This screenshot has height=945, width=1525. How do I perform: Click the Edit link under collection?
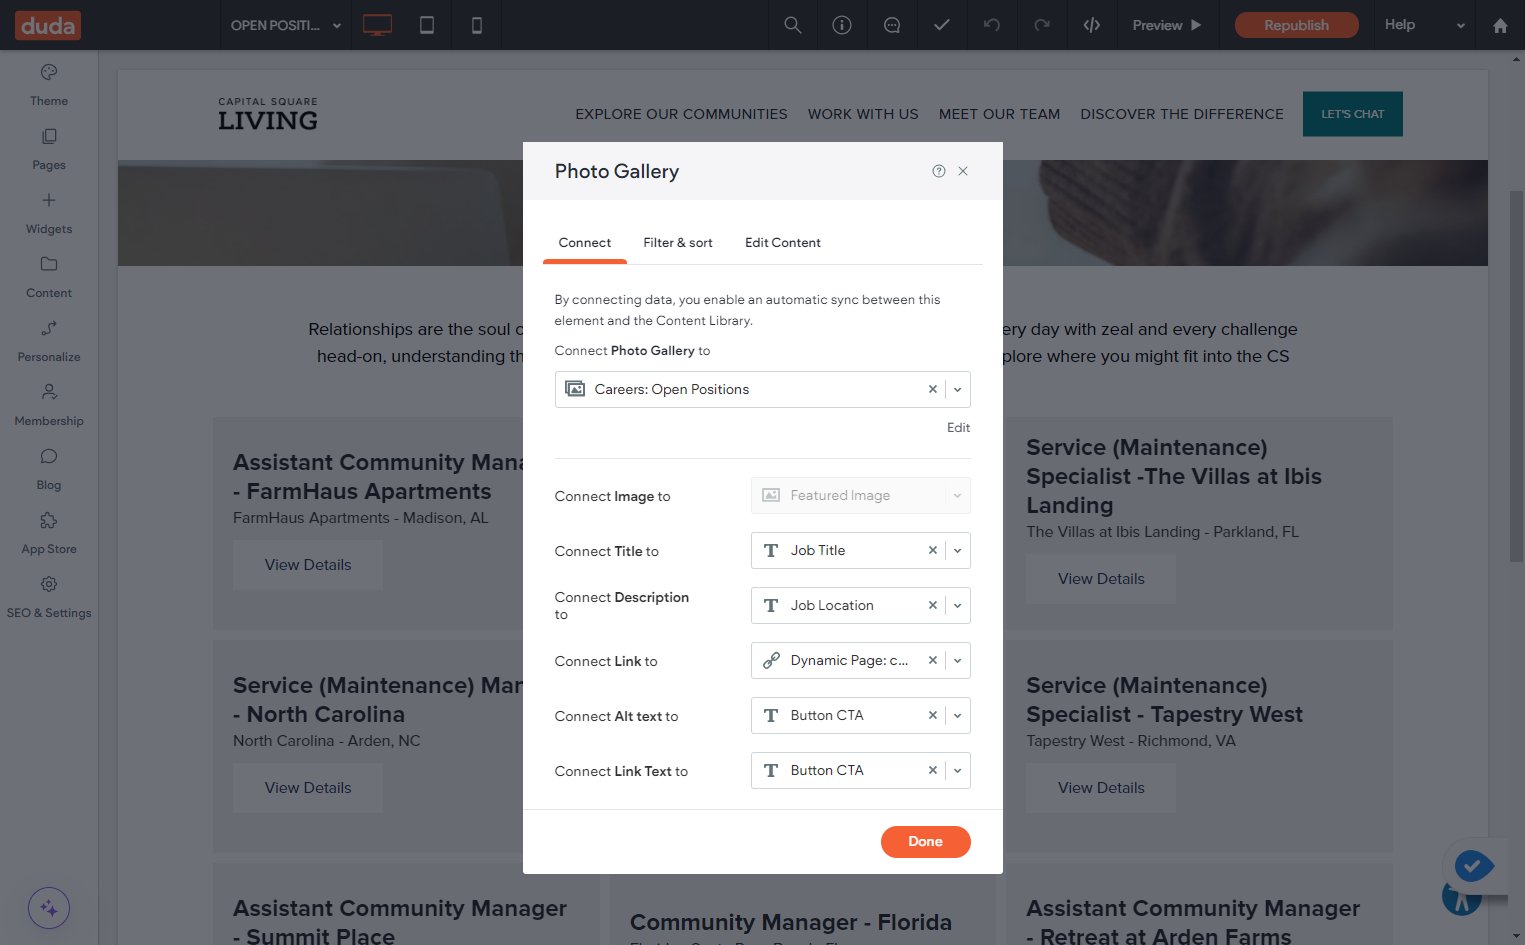pyautogui.click(x=958, y=428)
